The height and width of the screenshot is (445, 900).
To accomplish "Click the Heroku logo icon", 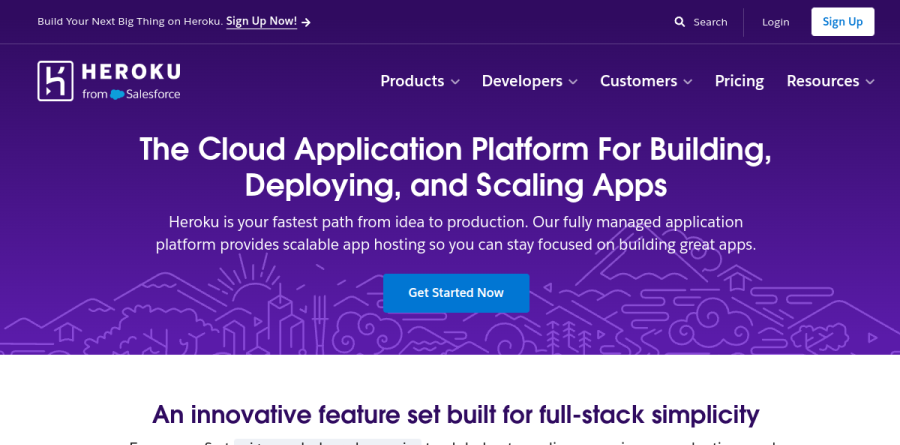I will pos(55,81).
